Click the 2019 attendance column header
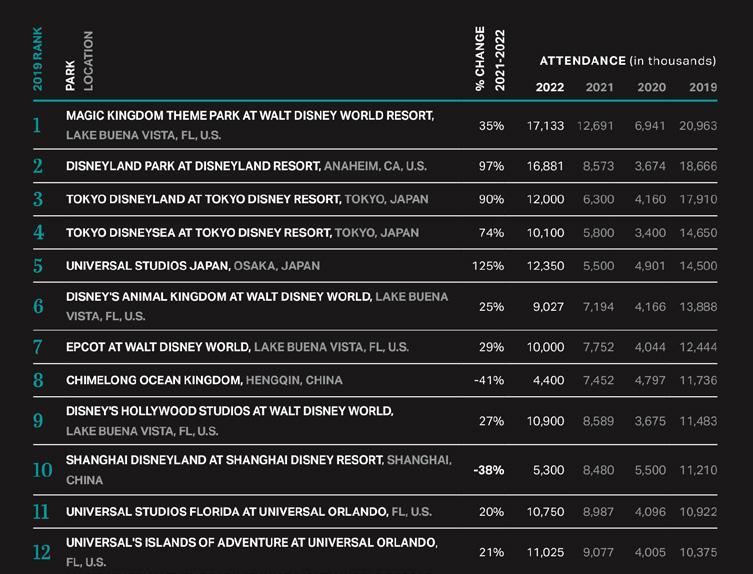The height and width of the screenshot is (574, 753). (x=703, y=87)
